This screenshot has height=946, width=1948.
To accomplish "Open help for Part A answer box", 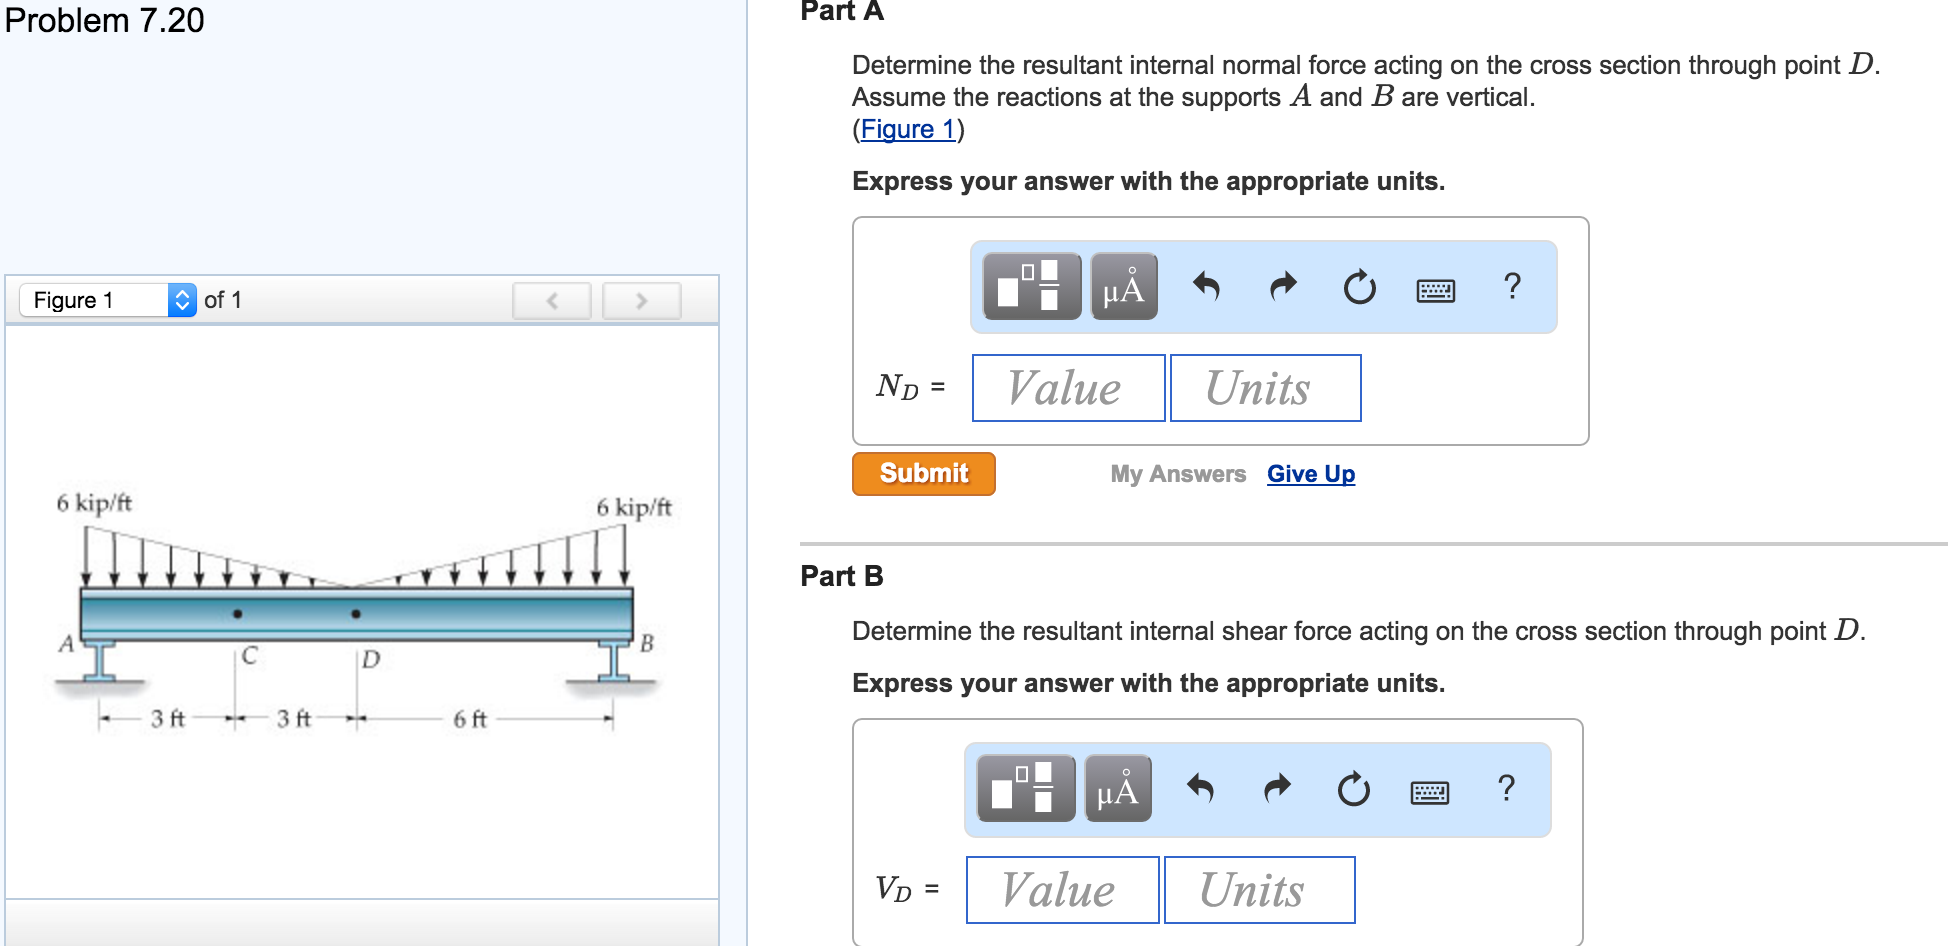I will tap(1512, 287).
